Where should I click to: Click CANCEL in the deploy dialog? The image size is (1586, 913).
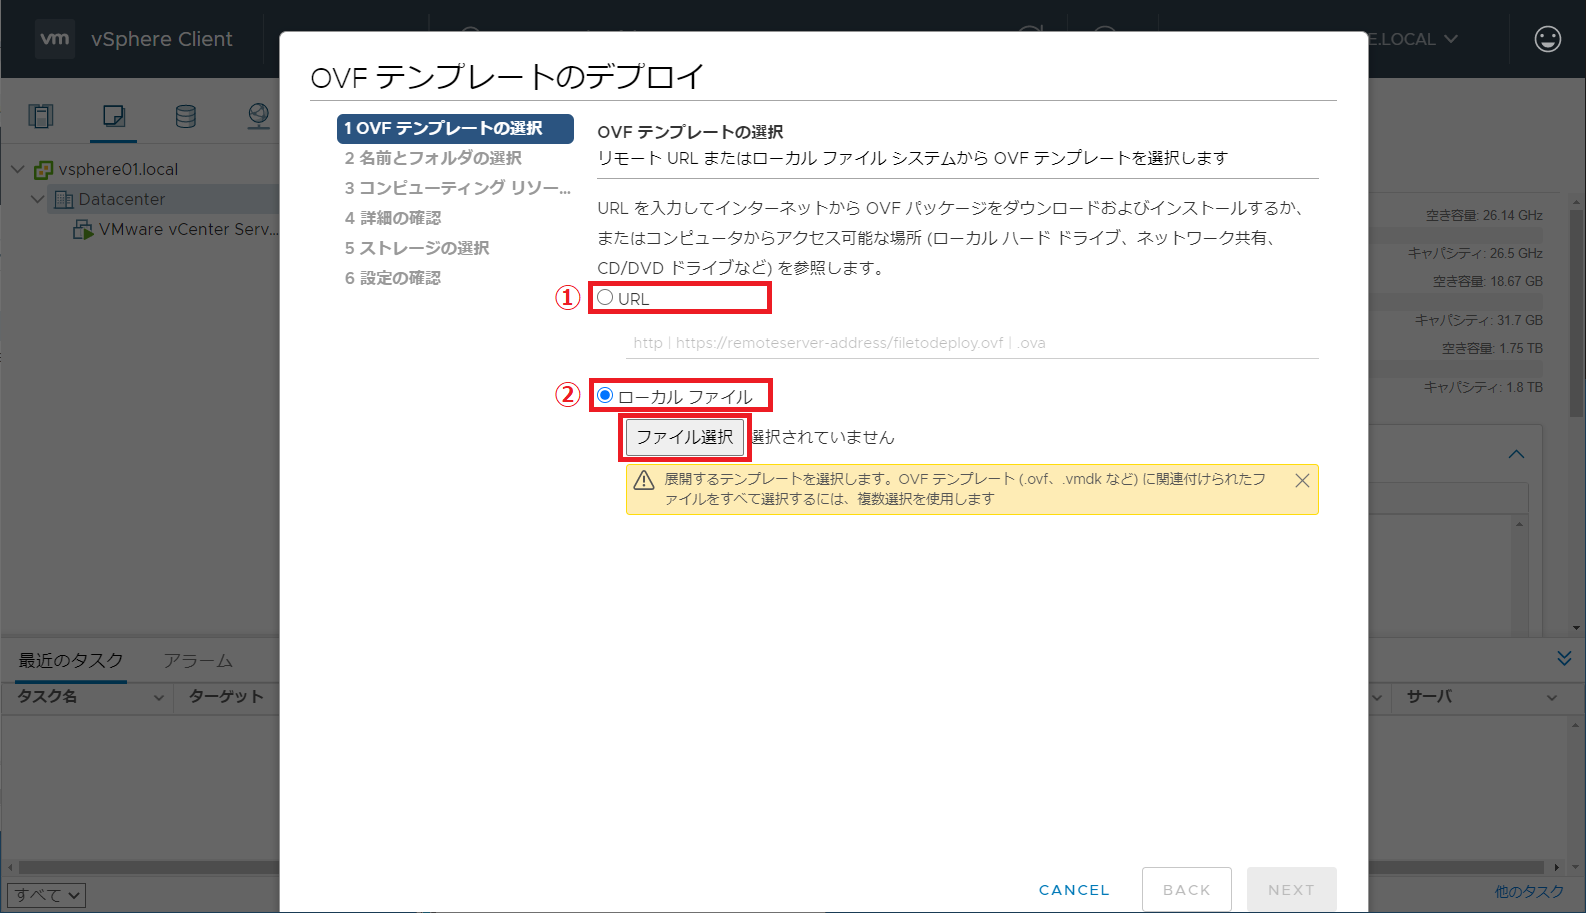(x=1074, y=890)
